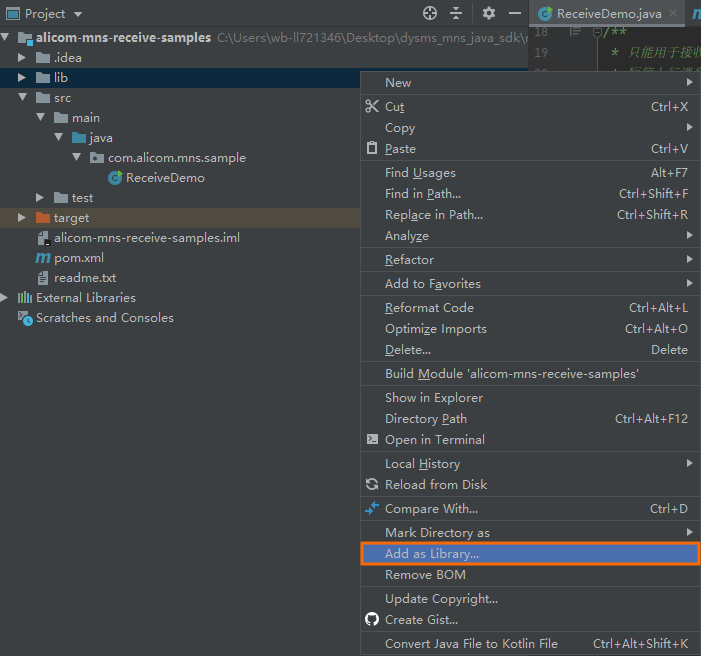Close the ReceiveDemo.java tab
The image size is (701, 656).
click(x=673, y=13)
